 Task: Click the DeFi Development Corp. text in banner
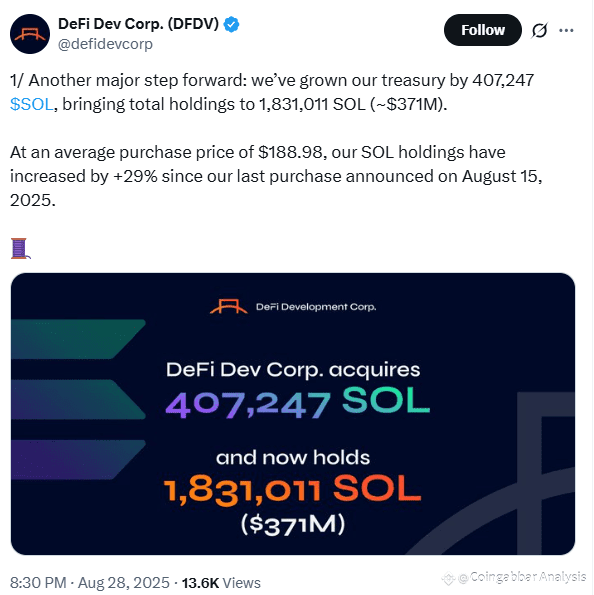click(316, 307)
